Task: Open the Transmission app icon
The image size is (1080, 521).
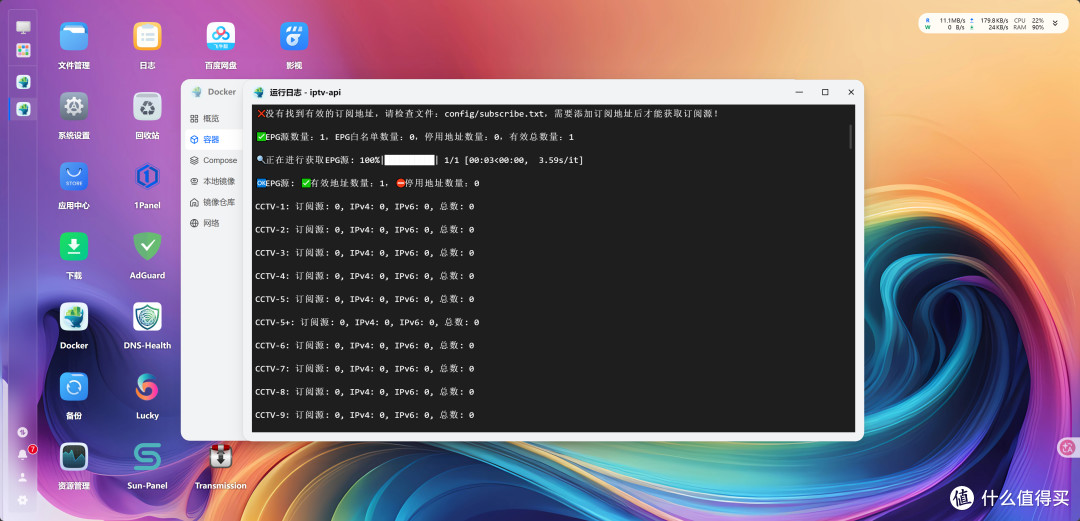Action: pos(220,456)
